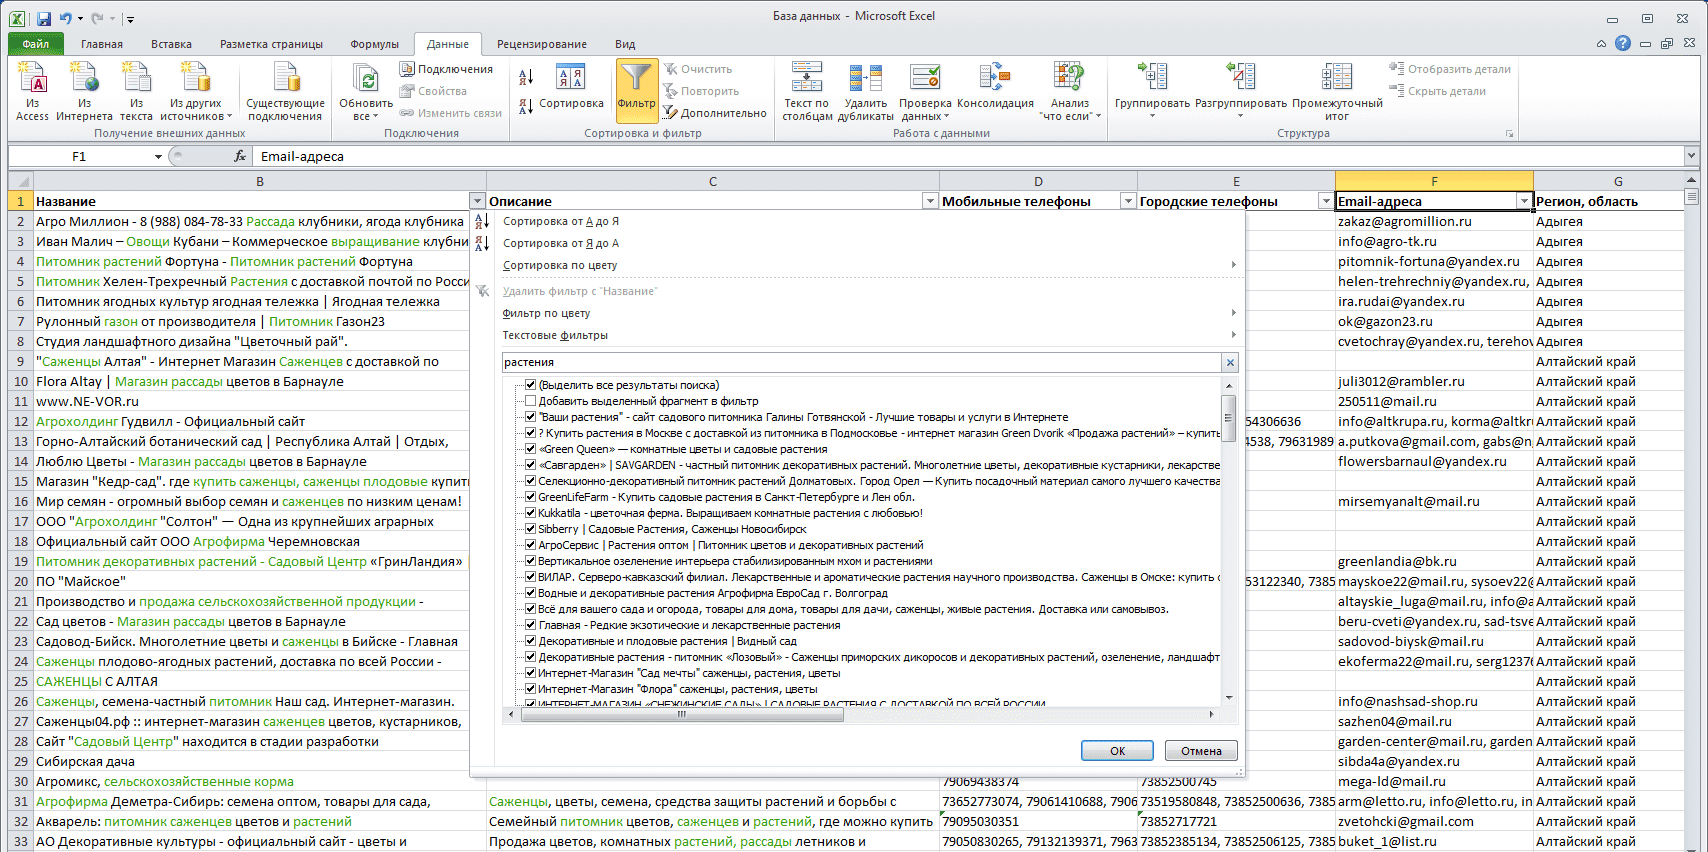The height and width of the screenshot is (852, 1708).
Task: Click Разгруппировать button
Action: pos(1241,92)
